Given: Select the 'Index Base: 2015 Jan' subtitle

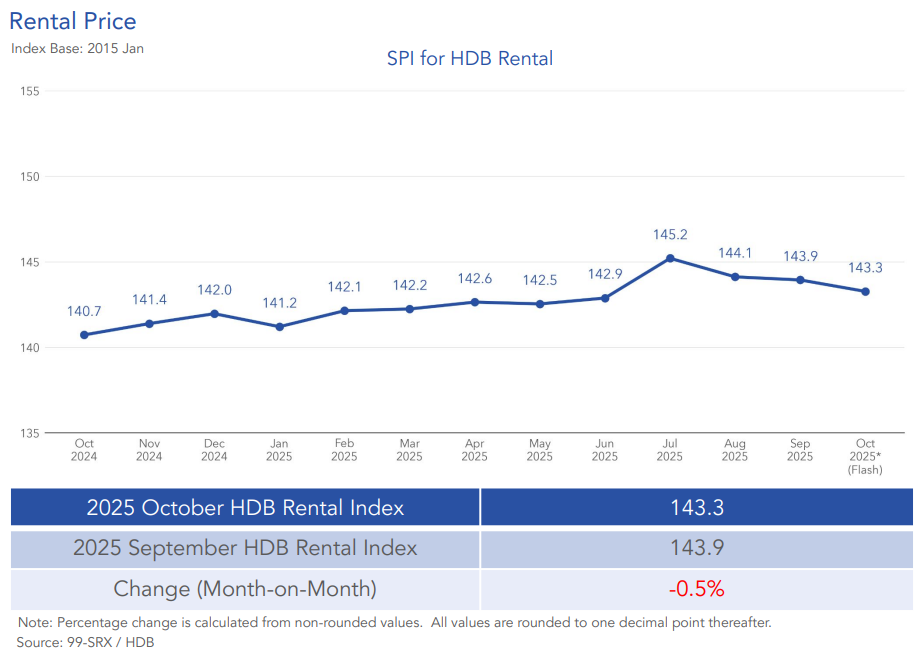Looking at the screenshot, I should pyautogui.click(x=77, y=47).
